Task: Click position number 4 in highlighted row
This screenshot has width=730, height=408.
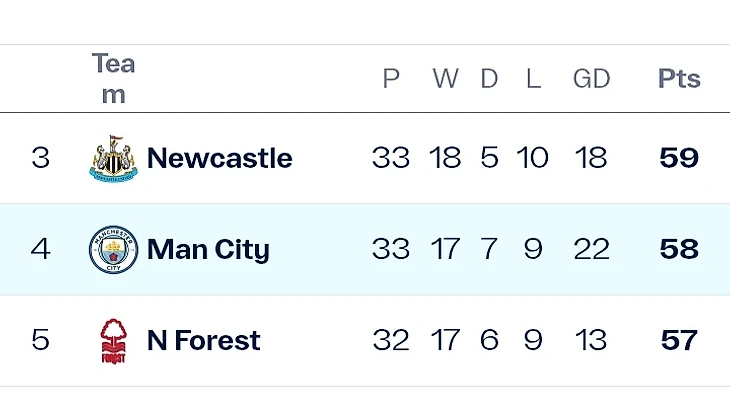Action: click(x=40, y=250)
